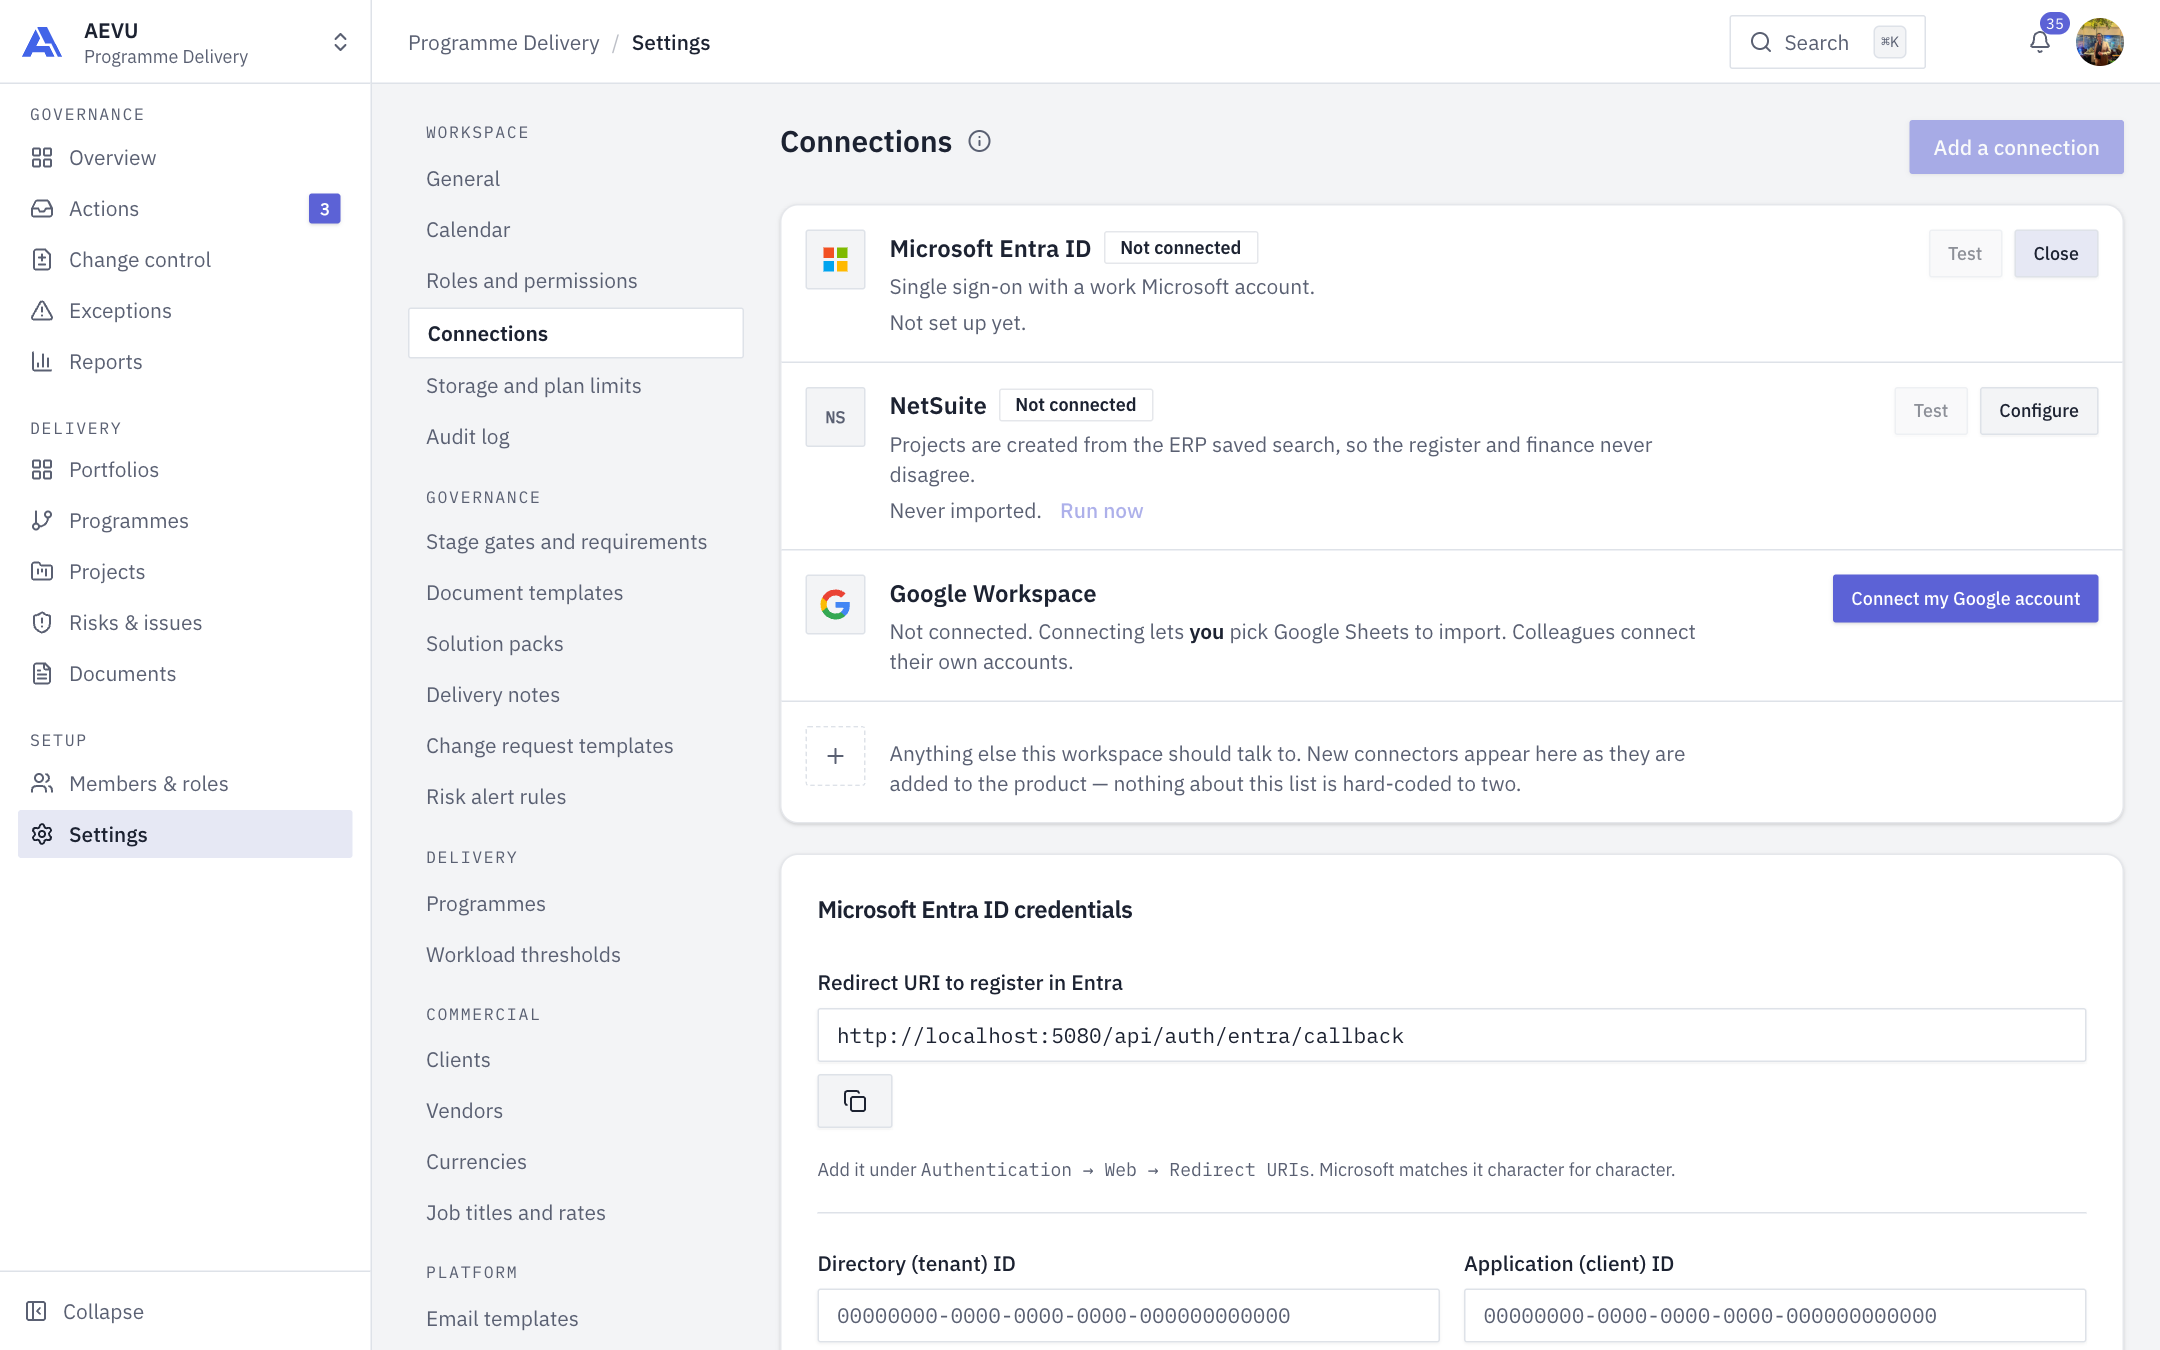
Task: Collapse the sidebar
Action: 85,1311
